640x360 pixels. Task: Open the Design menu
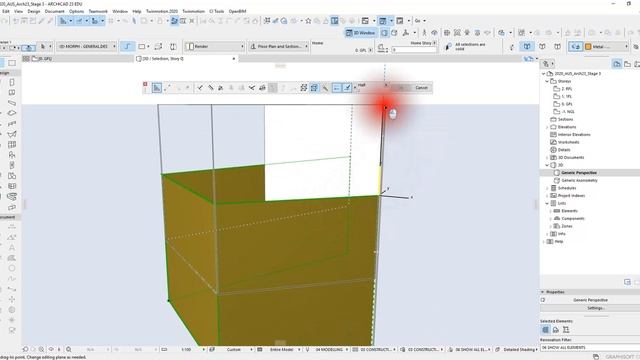[x=33, y=11]
